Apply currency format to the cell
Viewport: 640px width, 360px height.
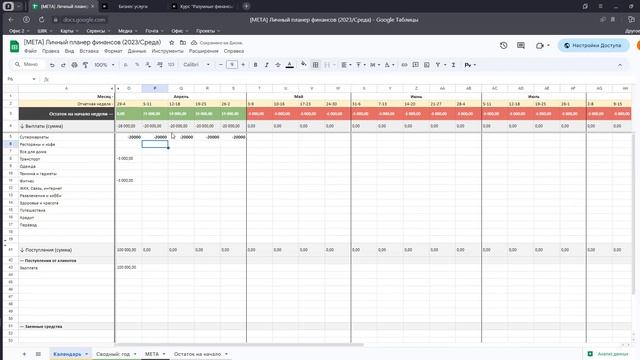126,65
